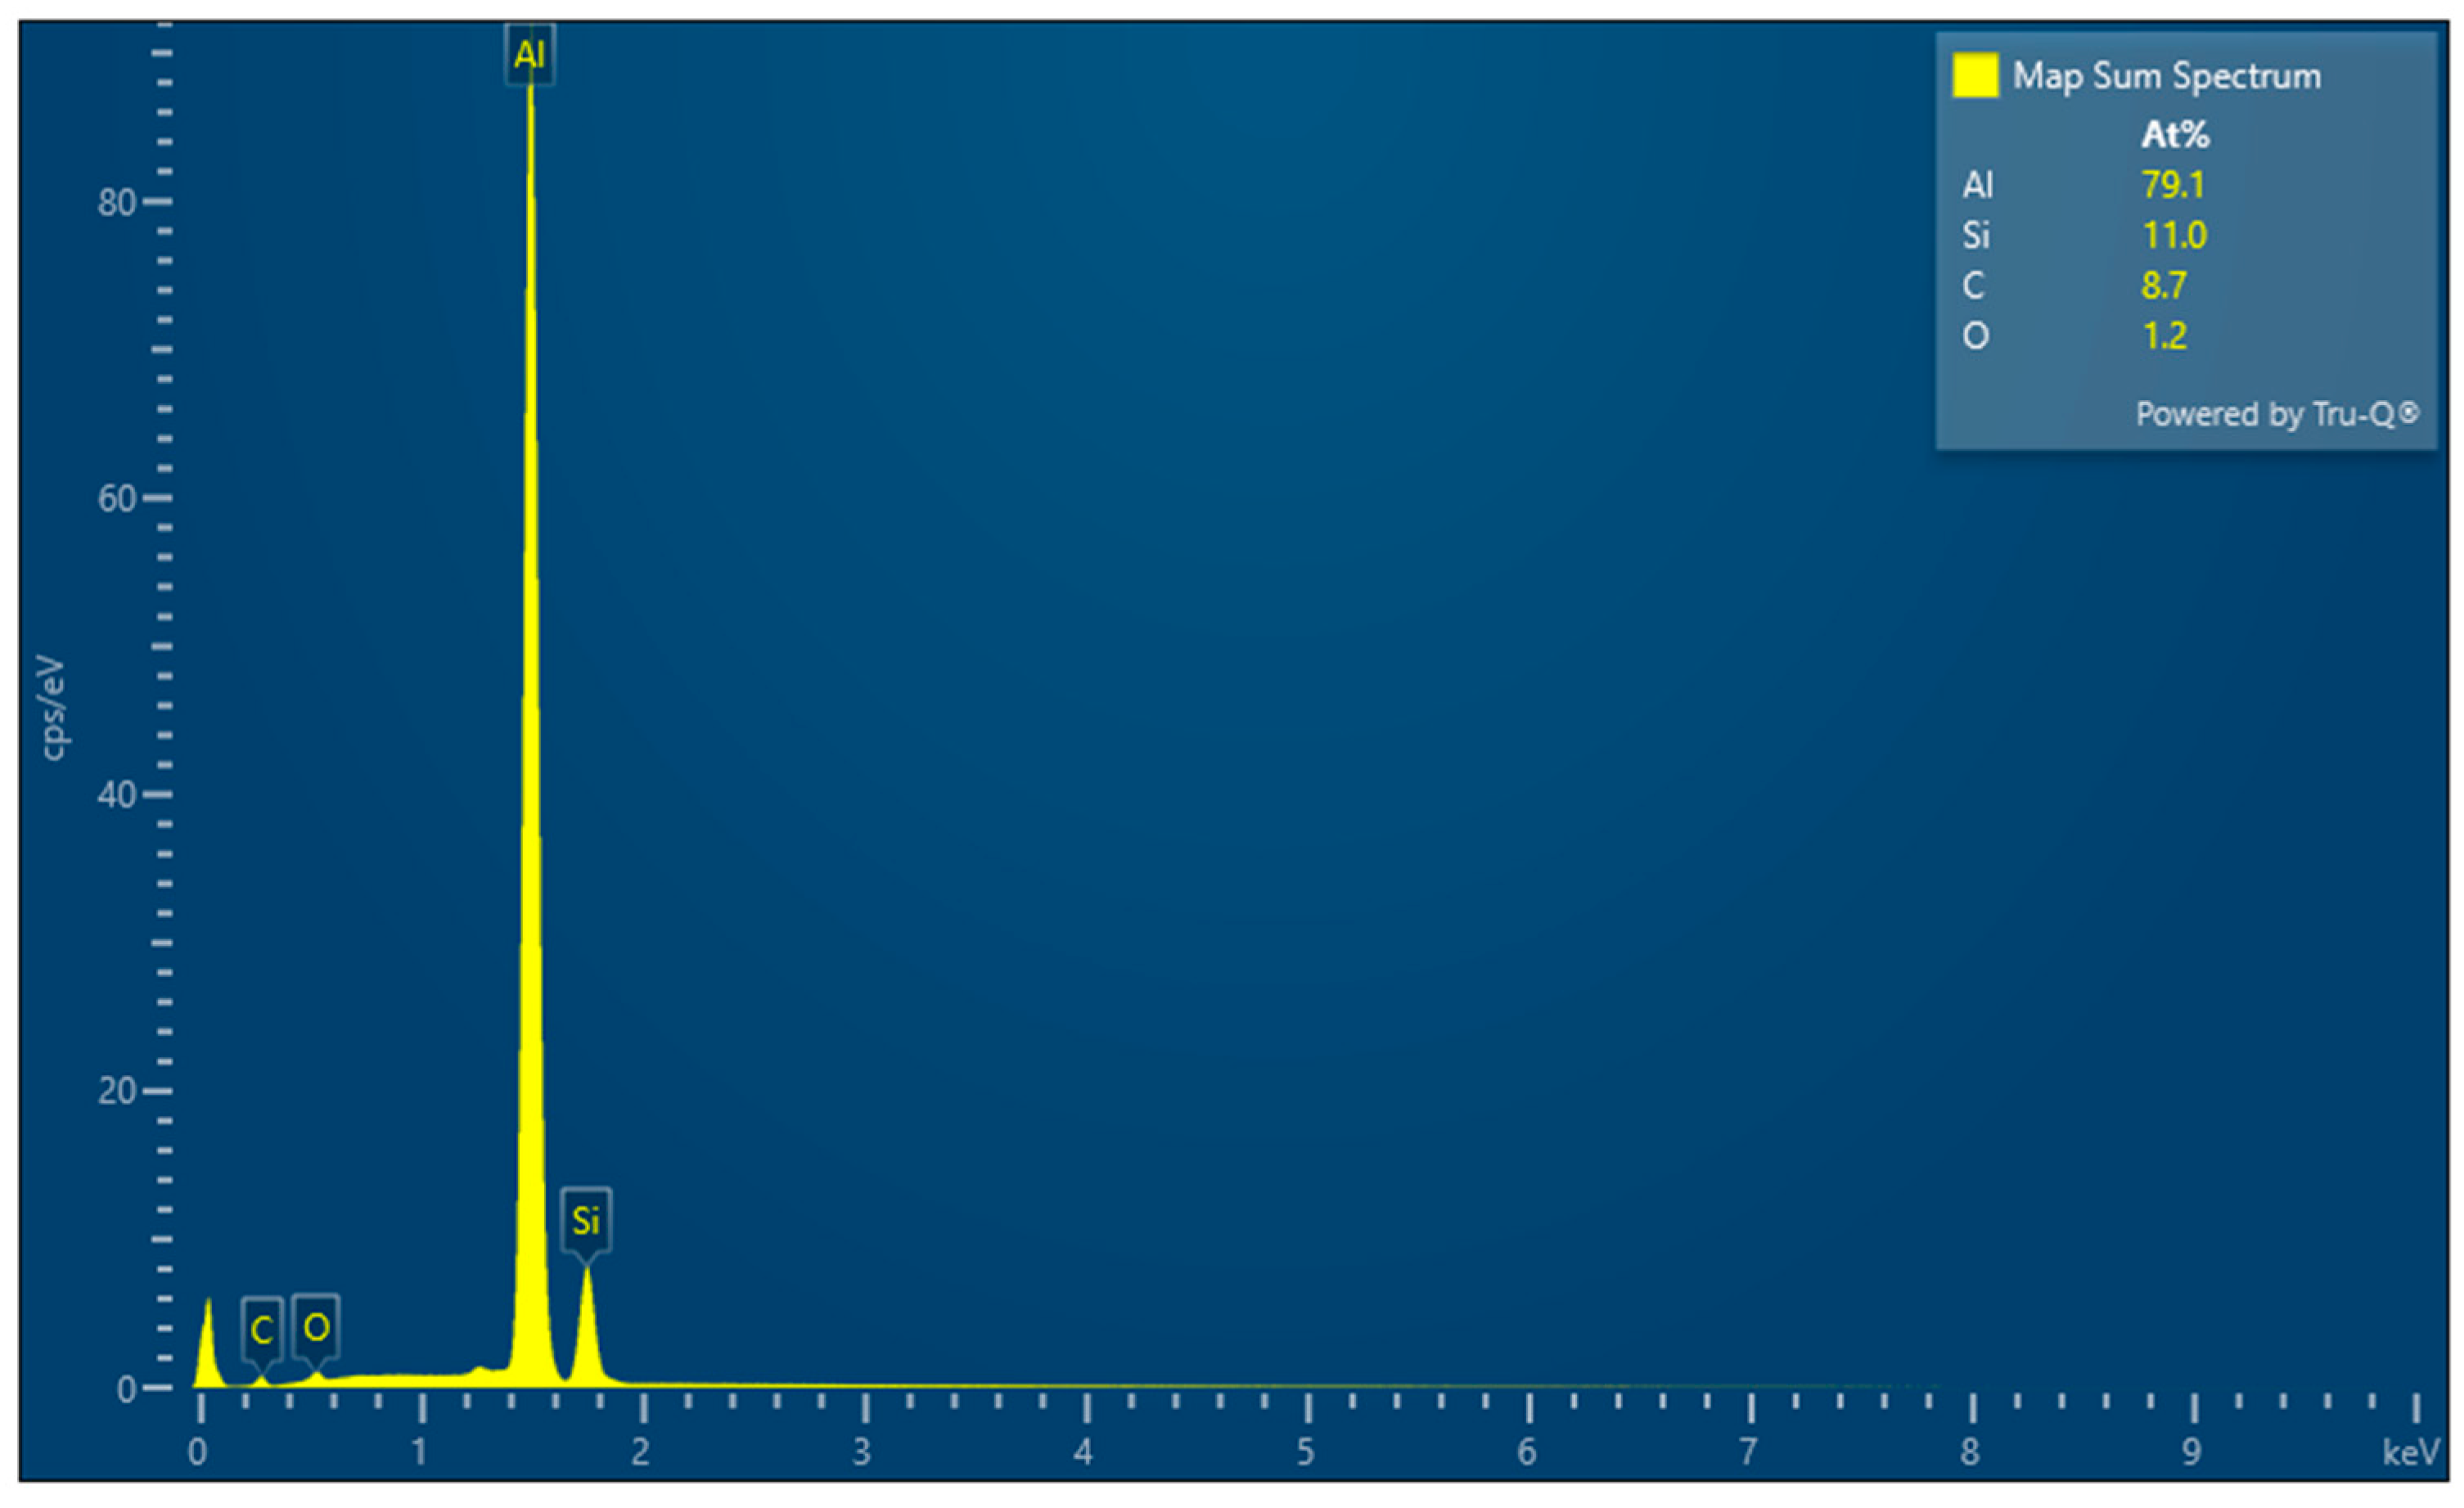Click the keV x-axis unit label
This screenshot has width=2464, height=1508.
(2410, 1452)
